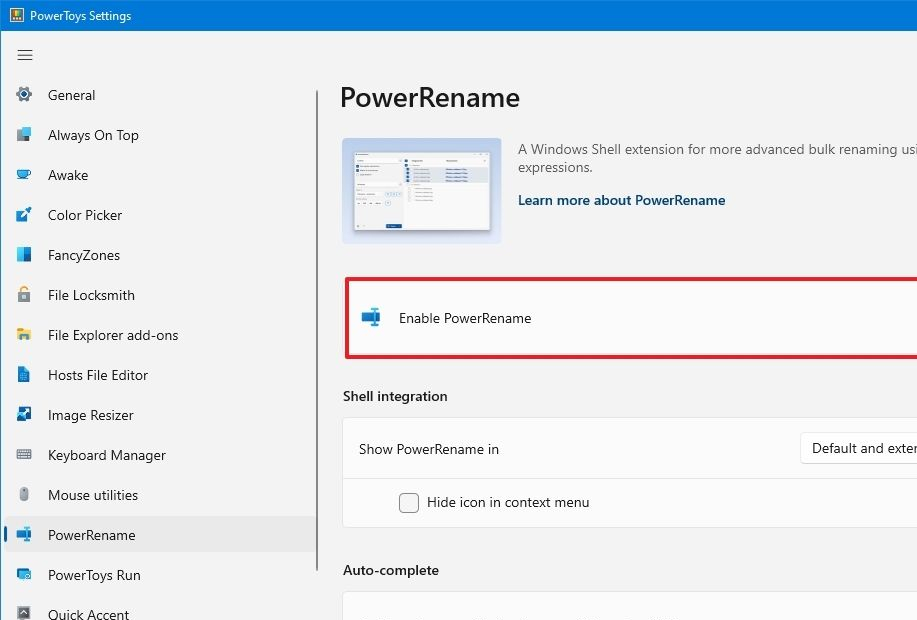Go to Hosts File Editor settings
Image resolution: width=917 pixels, height=620 pixels.
tap(160, 375)
